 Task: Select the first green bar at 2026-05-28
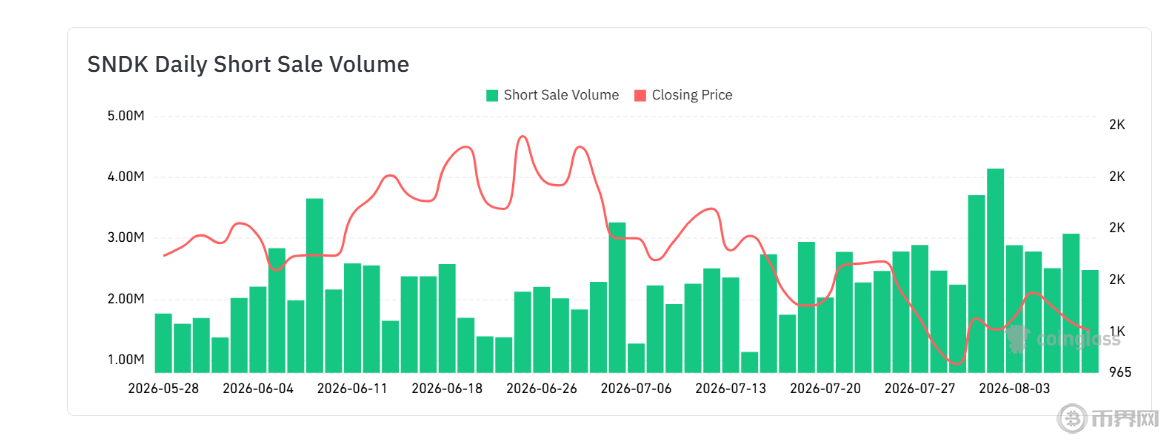coord(163,343)
